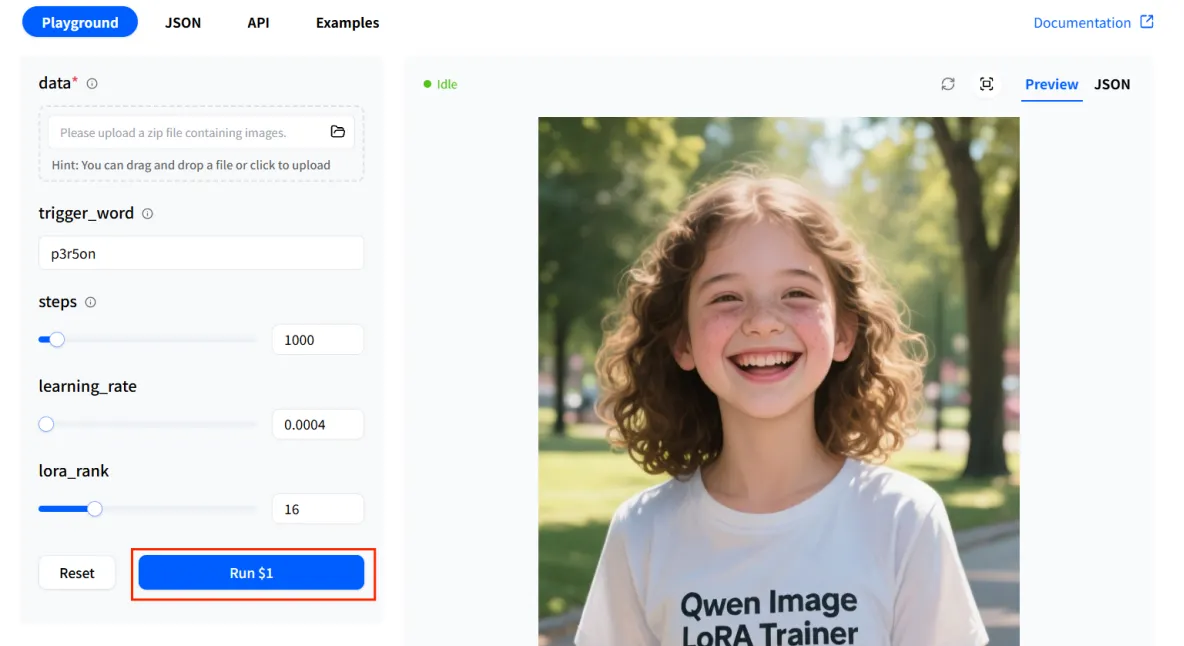Go to the Examples tab
Screen dimensions: 1184x646
click(x=347, y=23)
